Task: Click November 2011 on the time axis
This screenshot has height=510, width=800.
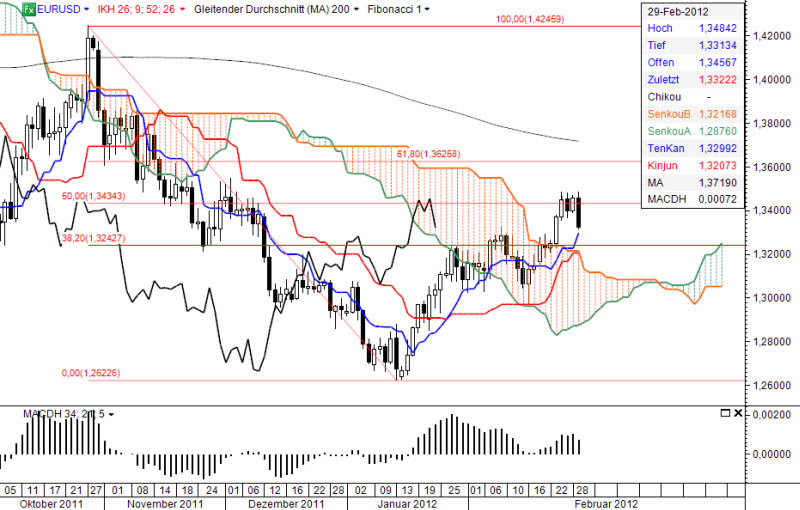Action: coord(165,504)
